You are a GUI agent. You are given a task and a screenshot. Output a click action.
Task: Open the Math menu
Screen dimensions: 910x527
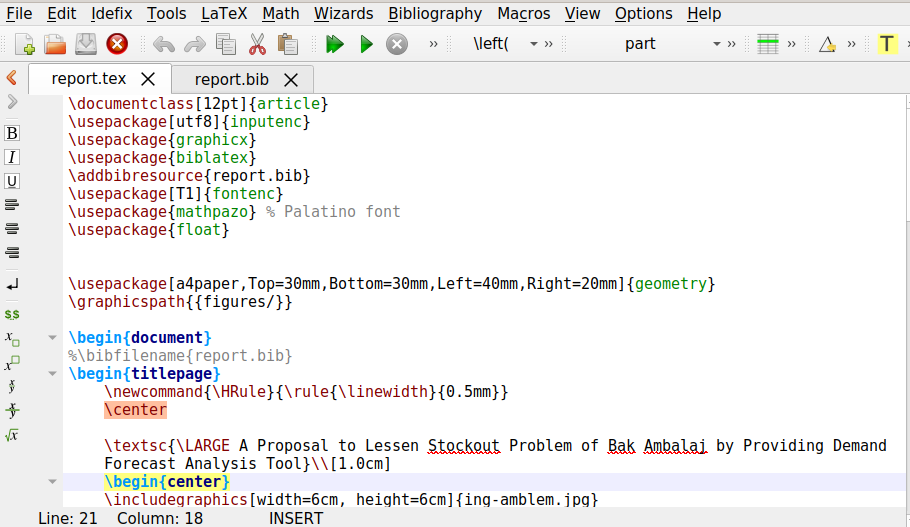(x=280, y=13)
